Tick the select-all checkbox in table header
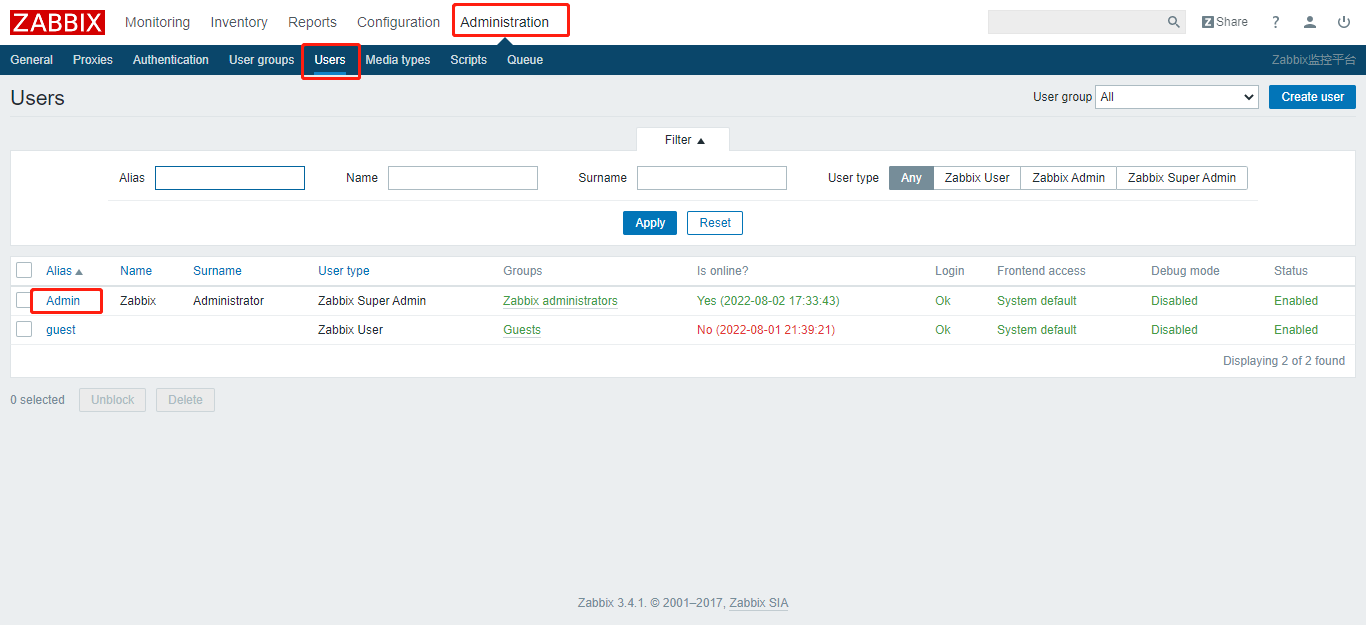The height and width of the screenshot is (625, 1366). click(24, 270)
